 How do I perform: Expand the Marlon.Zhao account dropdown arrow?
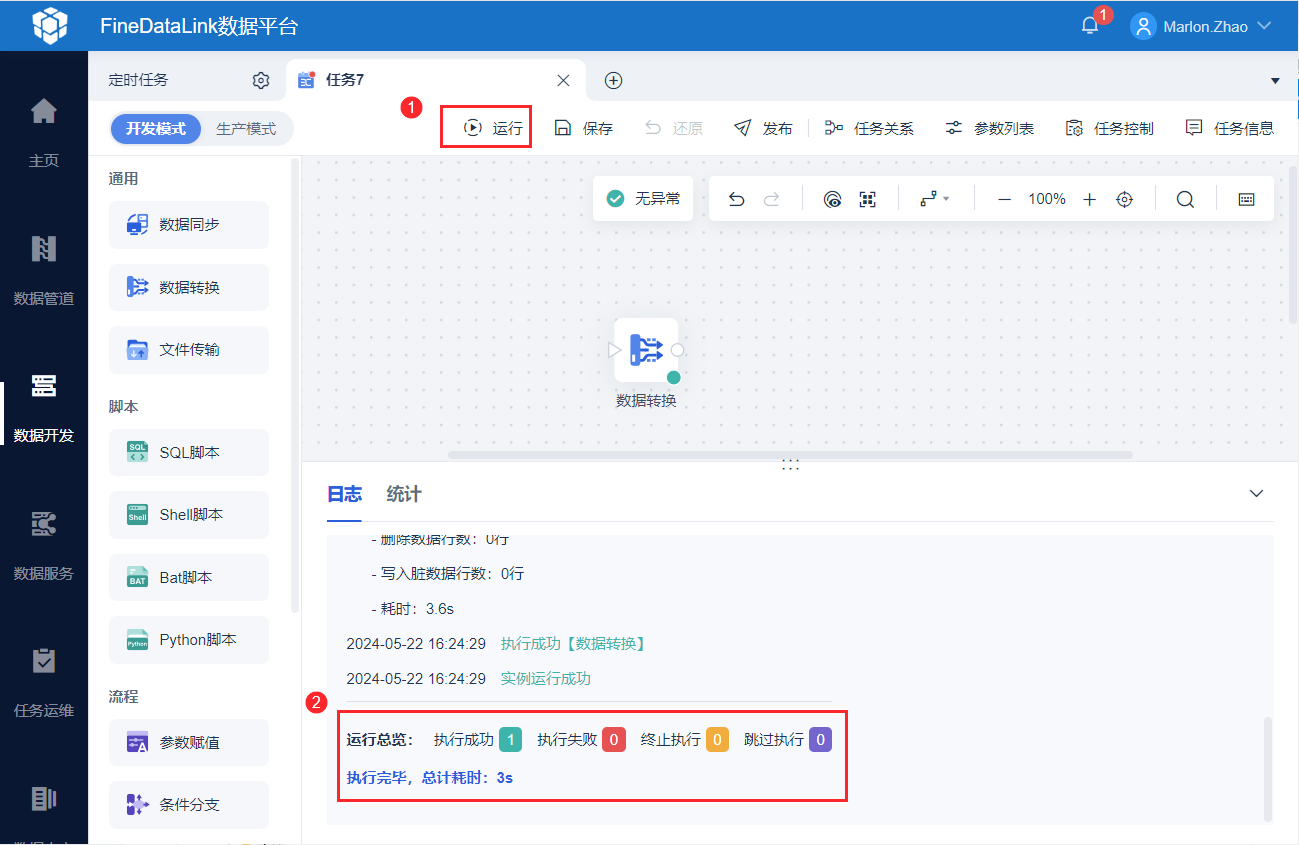pyautogui.click(x=1264, y=26)
